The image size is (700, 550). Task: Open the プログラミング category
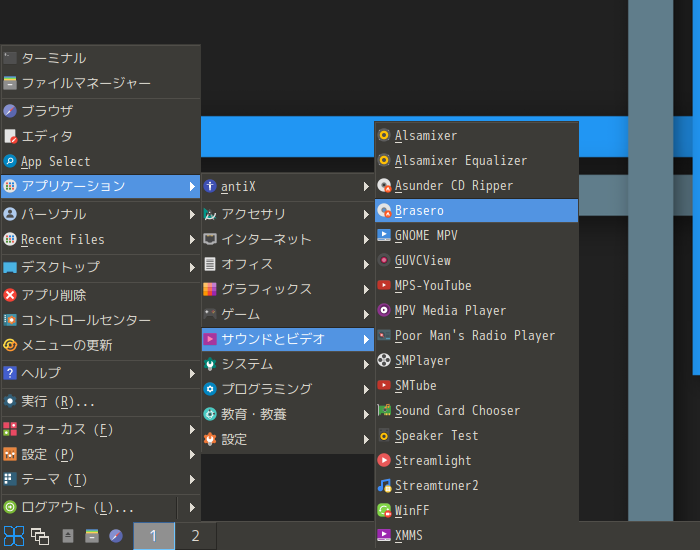(288, 389)
